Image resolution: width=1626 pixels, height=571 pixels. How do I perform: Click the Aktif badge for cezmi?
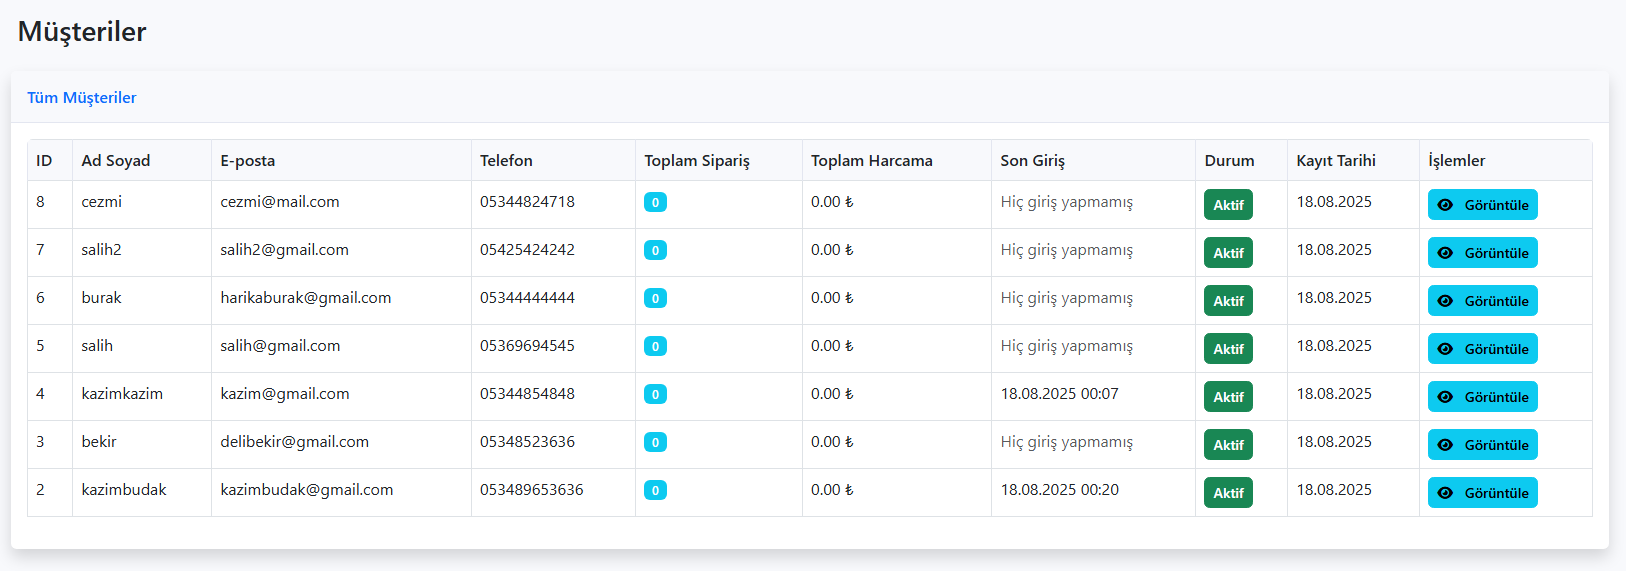[x=1228, y=205]
